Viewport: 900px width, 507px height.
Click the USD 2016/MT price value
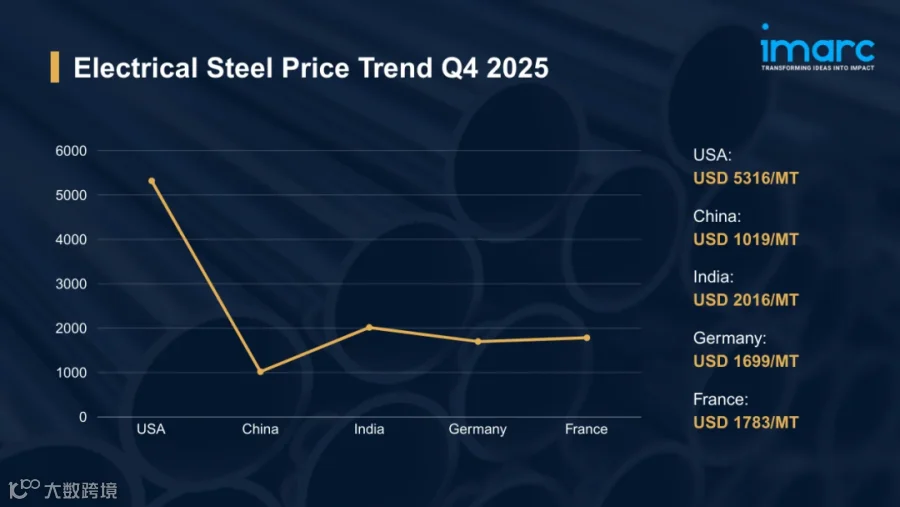coord(746,300)
